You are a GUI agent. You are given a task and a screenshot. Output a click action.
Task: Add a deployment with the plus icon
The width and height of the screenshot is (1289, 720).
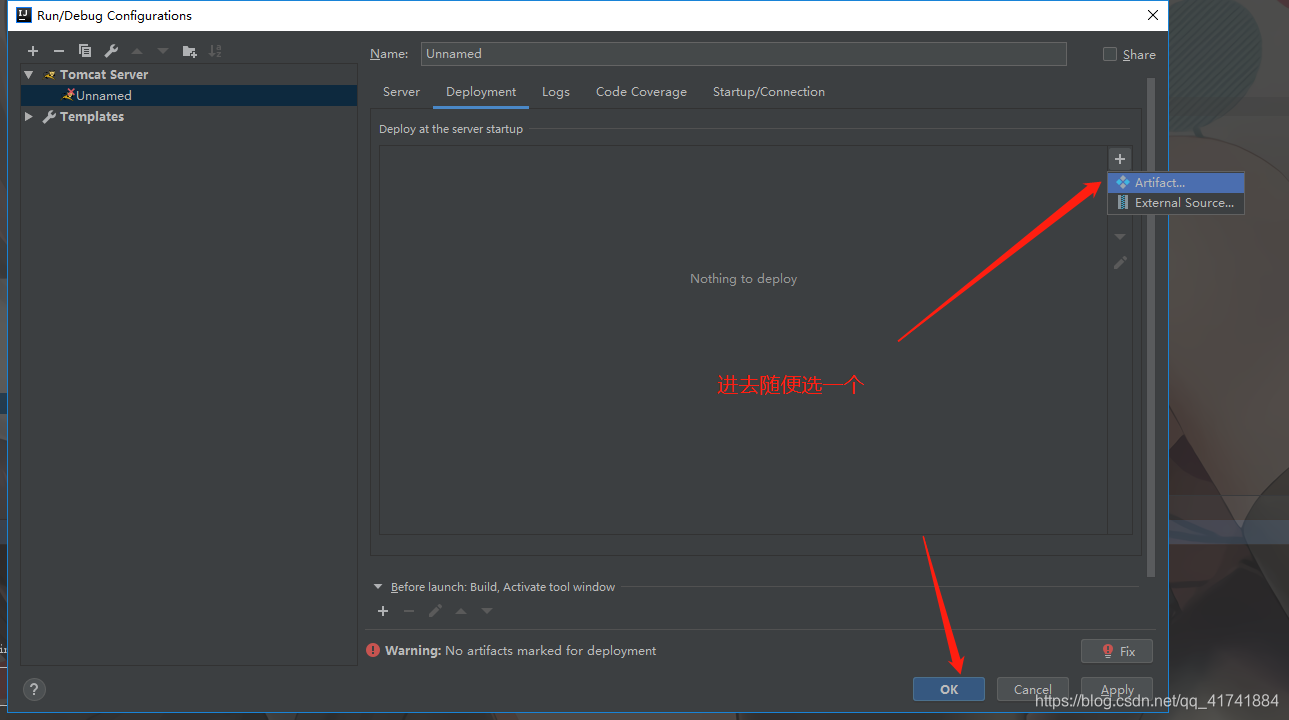(x=1120, y=159)
